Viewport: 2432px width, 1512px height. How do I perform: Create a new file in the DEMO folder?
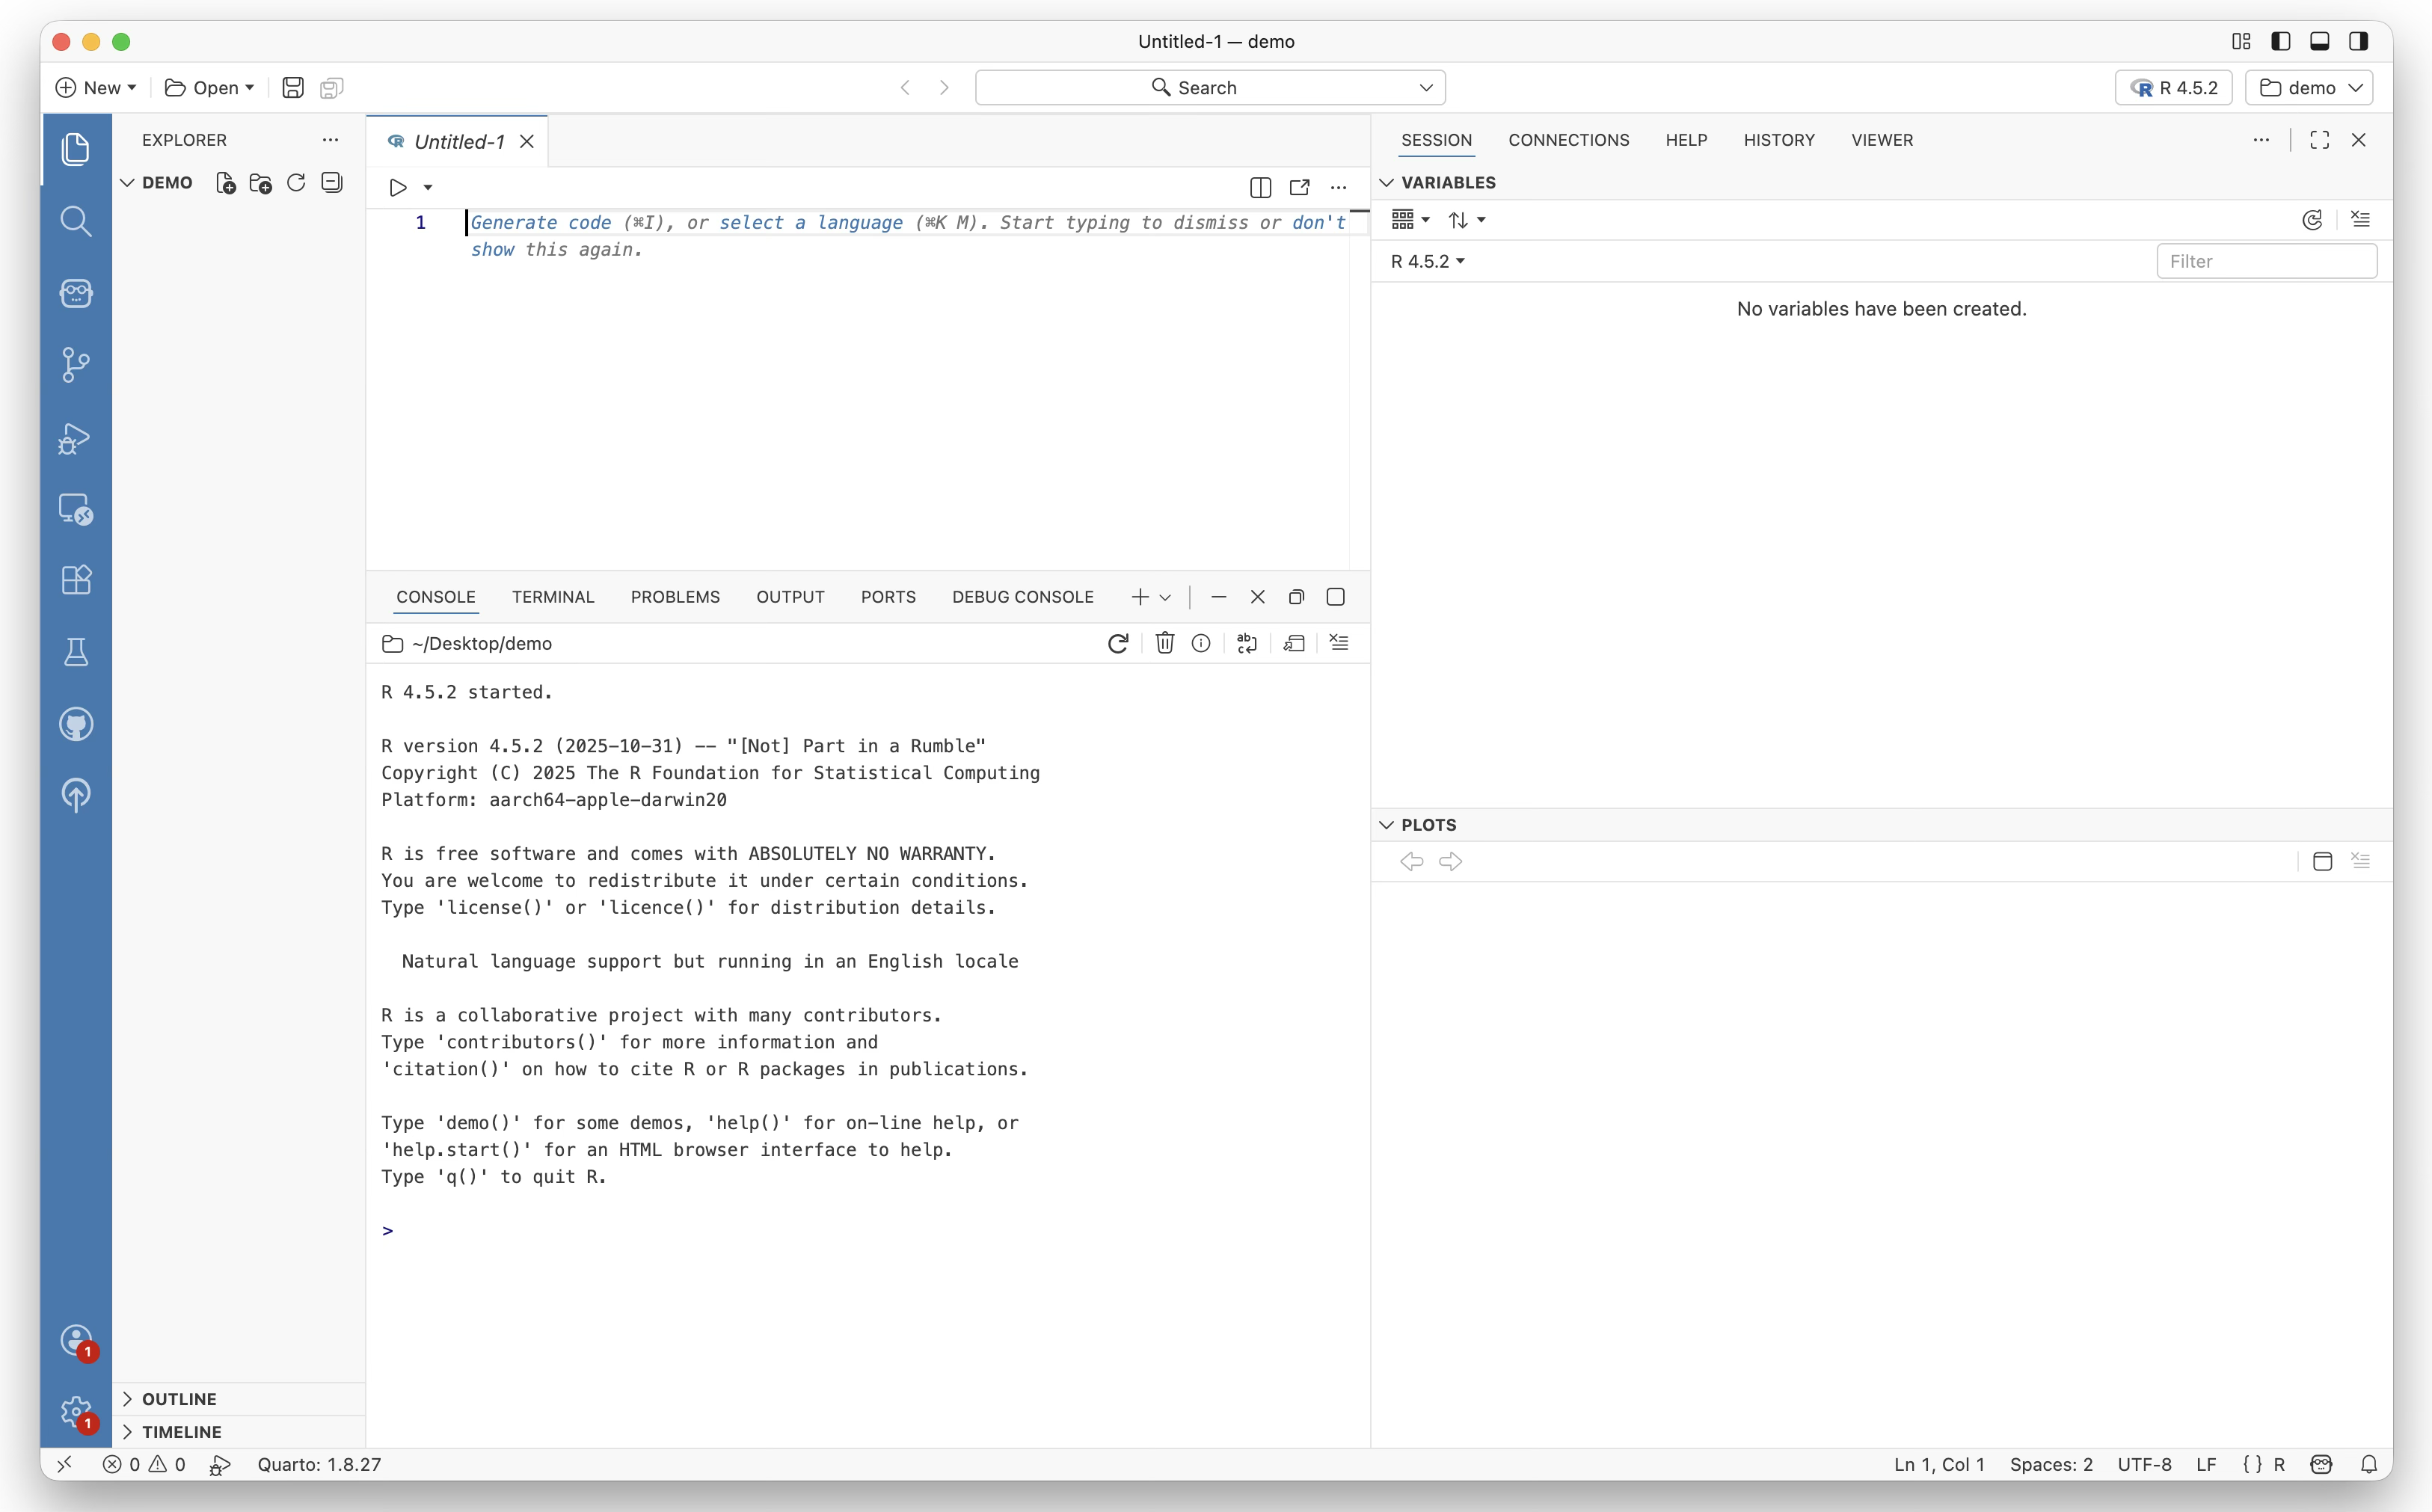pyautogui.click(x=224, y=182)
